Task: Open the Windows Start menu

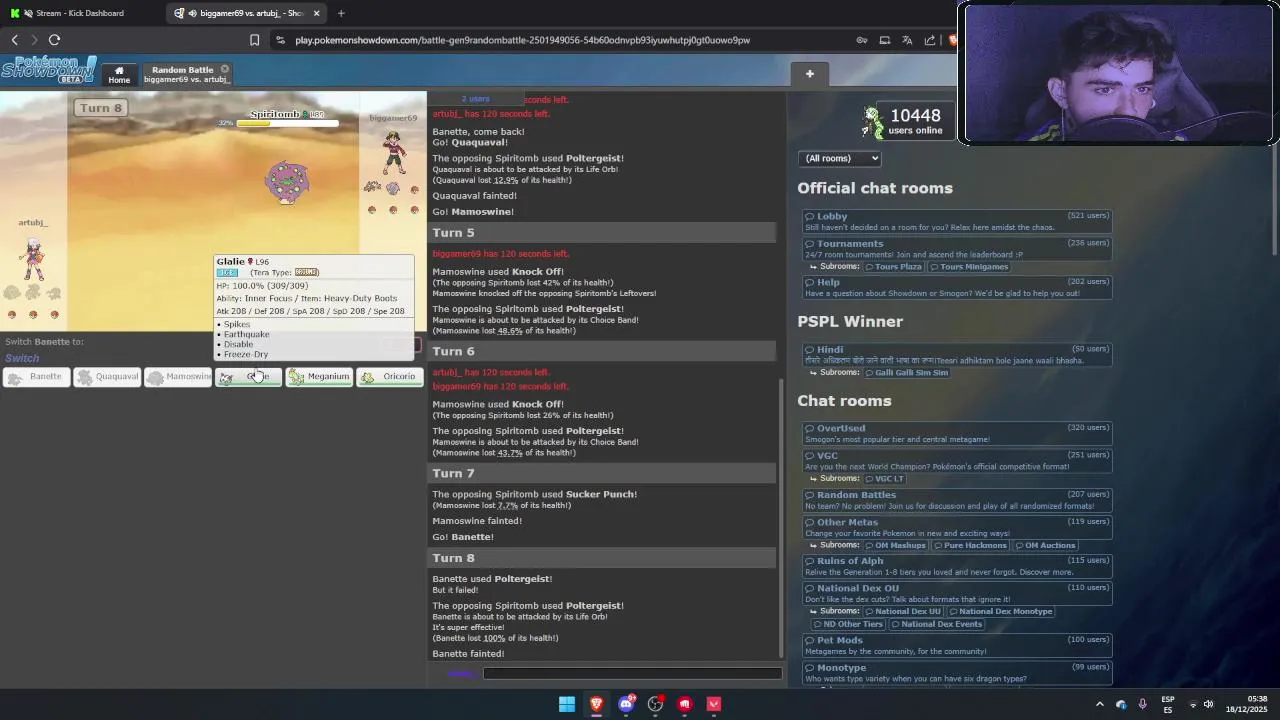Action: 567,704
